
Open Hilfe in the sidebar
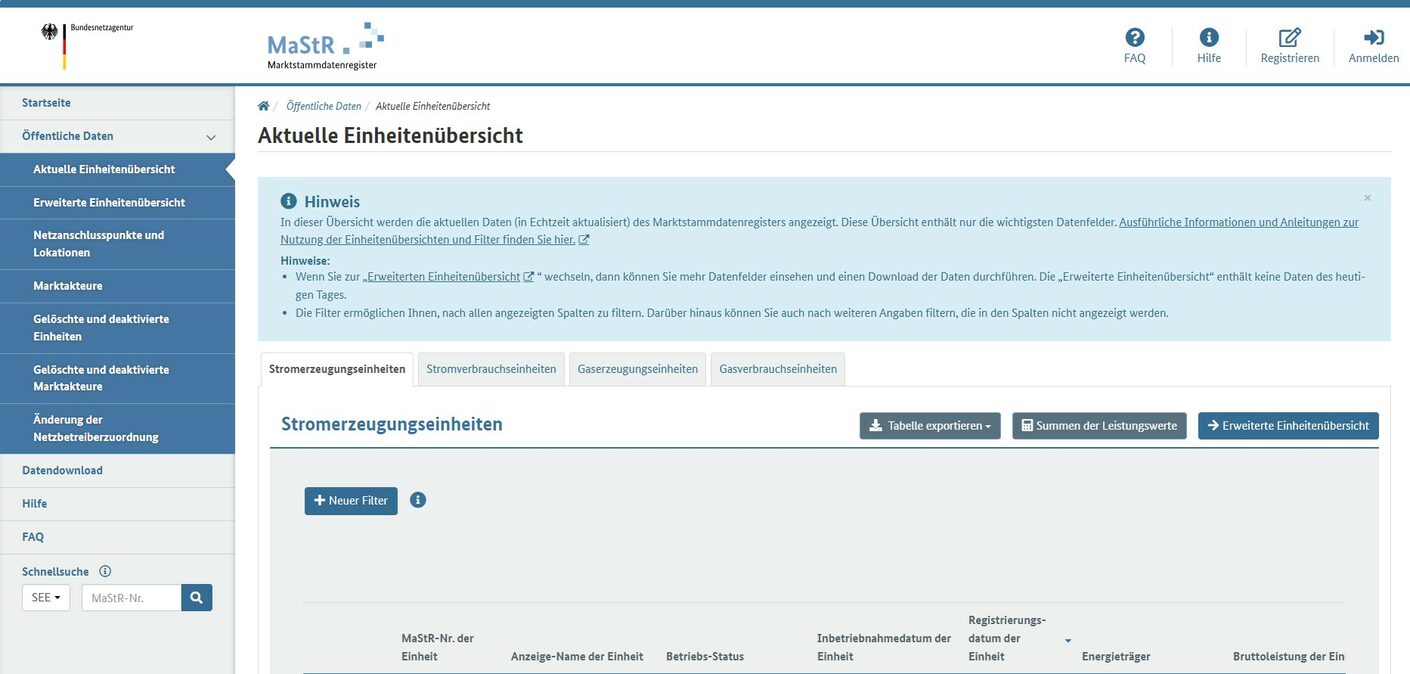click(x=117, y=504)
